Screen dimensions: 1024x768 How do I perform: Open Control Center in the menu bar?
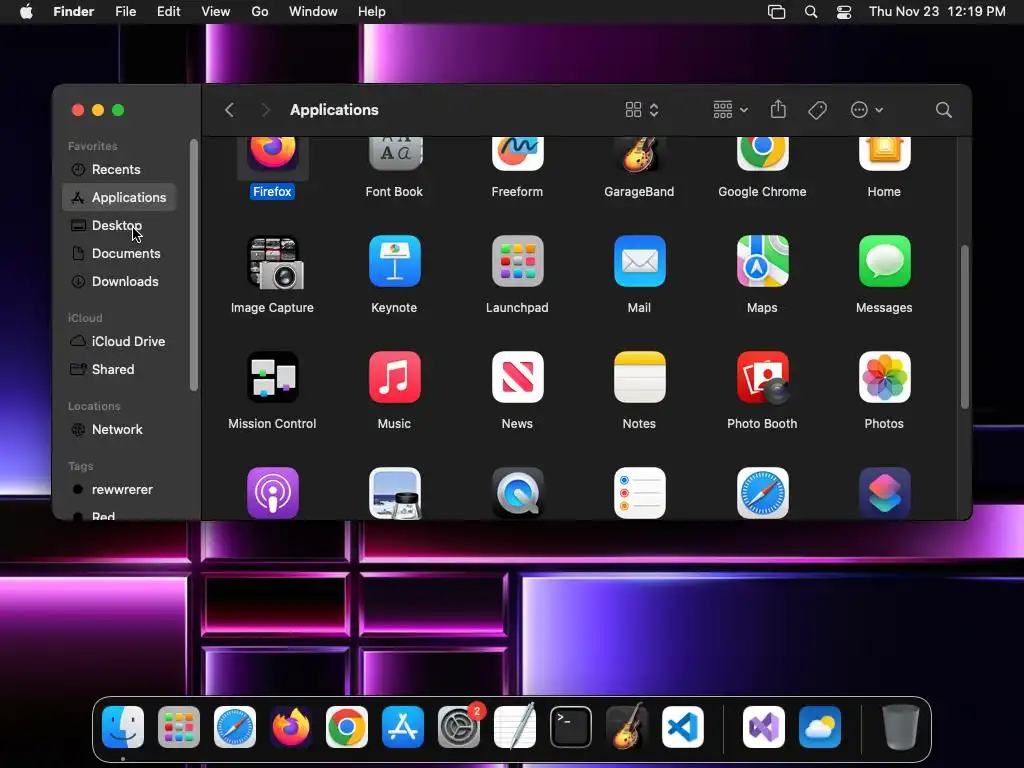(844, 12)
